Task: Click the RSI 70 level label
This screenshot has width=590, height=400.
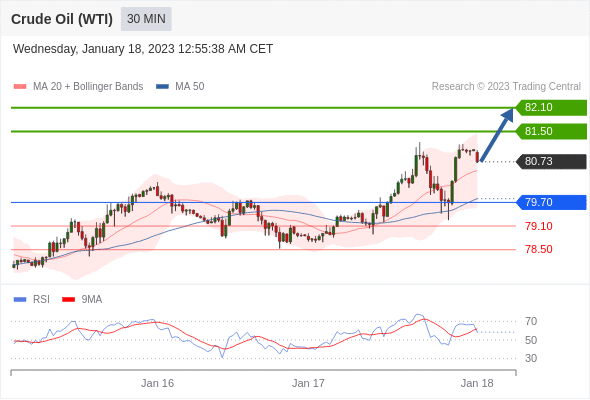Action: point(531,321)
